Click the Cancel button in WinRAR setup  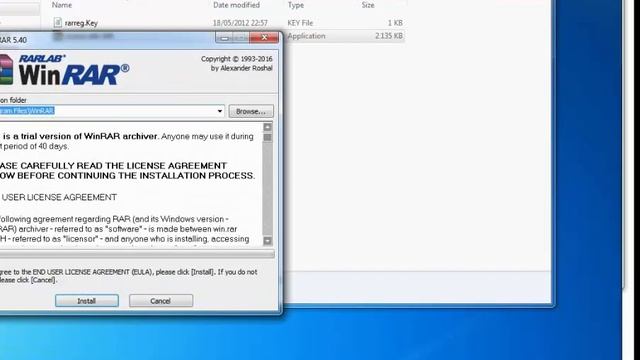[161, 301]
